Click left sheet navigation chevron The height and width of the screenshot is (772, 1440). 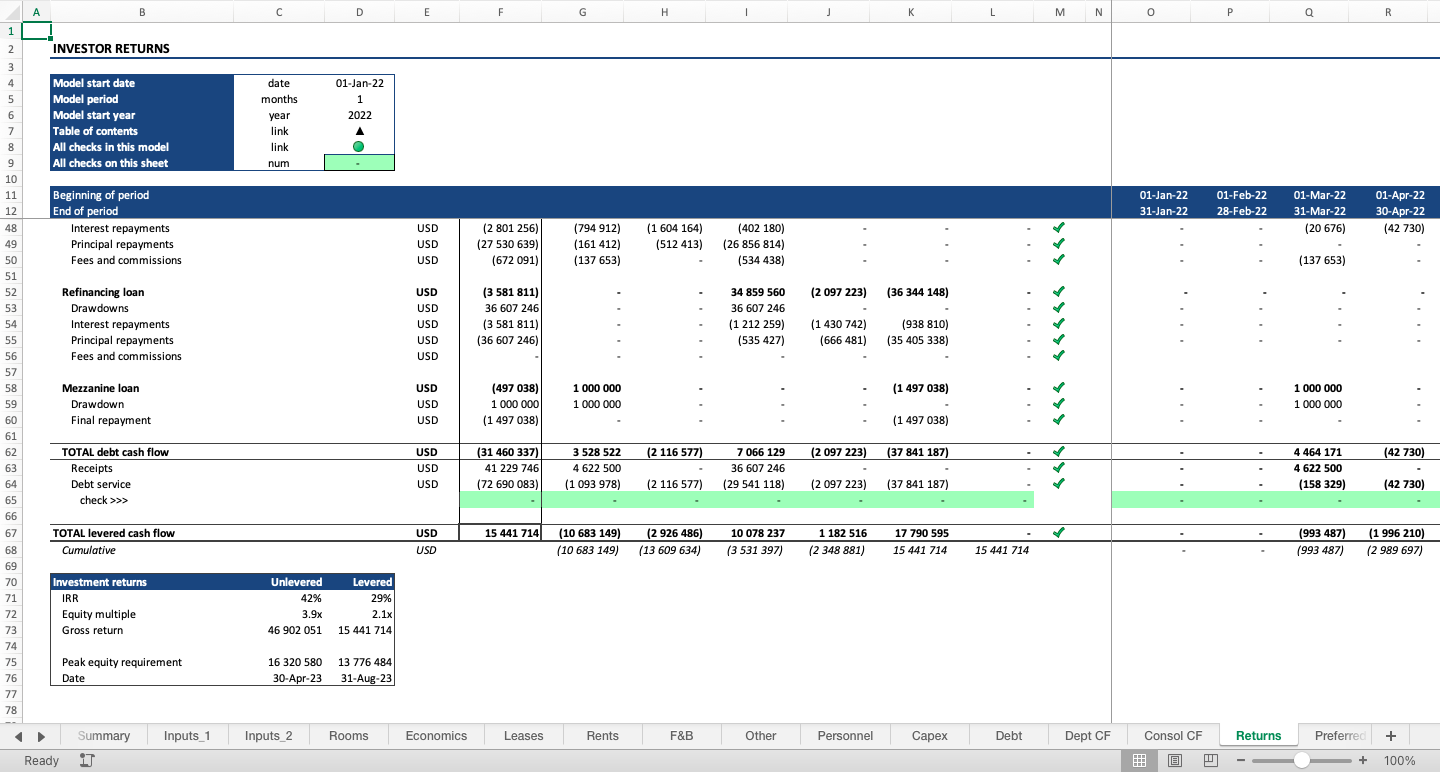[20, 735]
